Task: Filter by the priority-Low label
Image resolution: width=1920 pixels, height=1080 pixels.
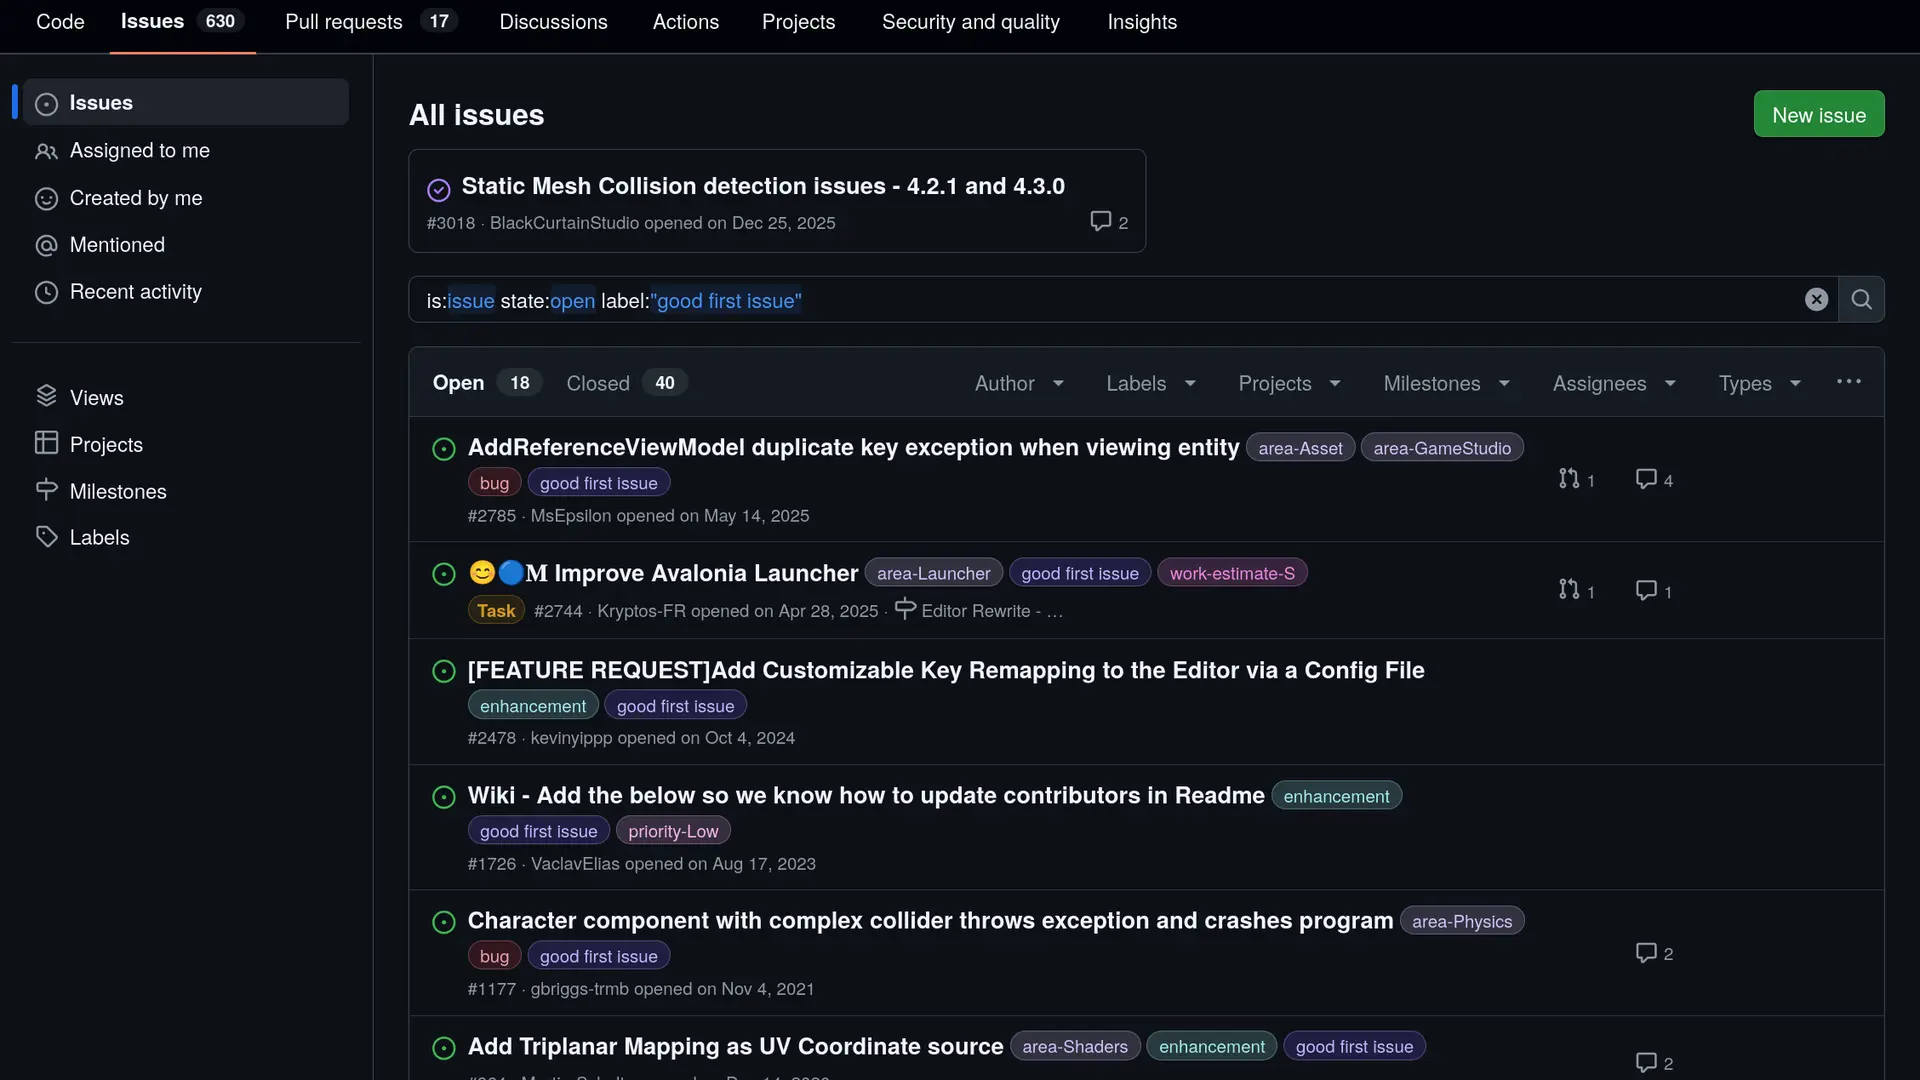Action: (673, 831)
